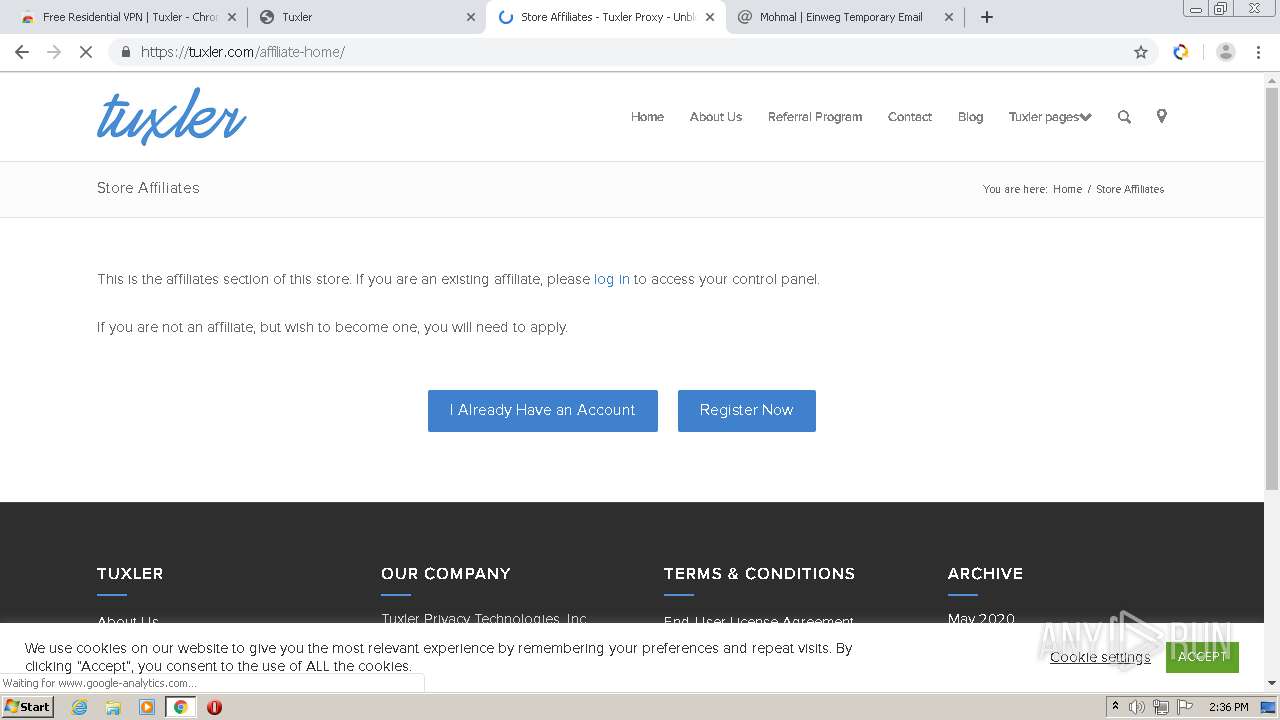Open Chrome three-dot menu
Image resolution: width=1280 pixels, height=720 pixels.
click(x=1259, y=52)
